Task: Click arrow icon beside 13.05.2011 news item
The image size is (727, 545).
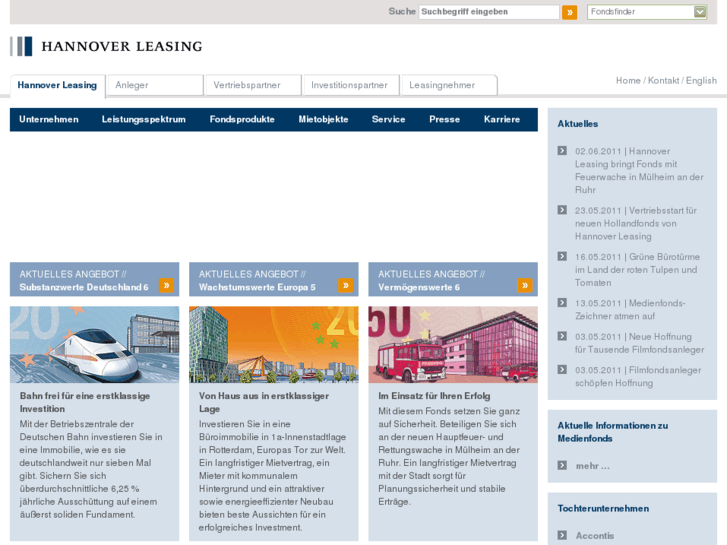Action: pos(562,303)
